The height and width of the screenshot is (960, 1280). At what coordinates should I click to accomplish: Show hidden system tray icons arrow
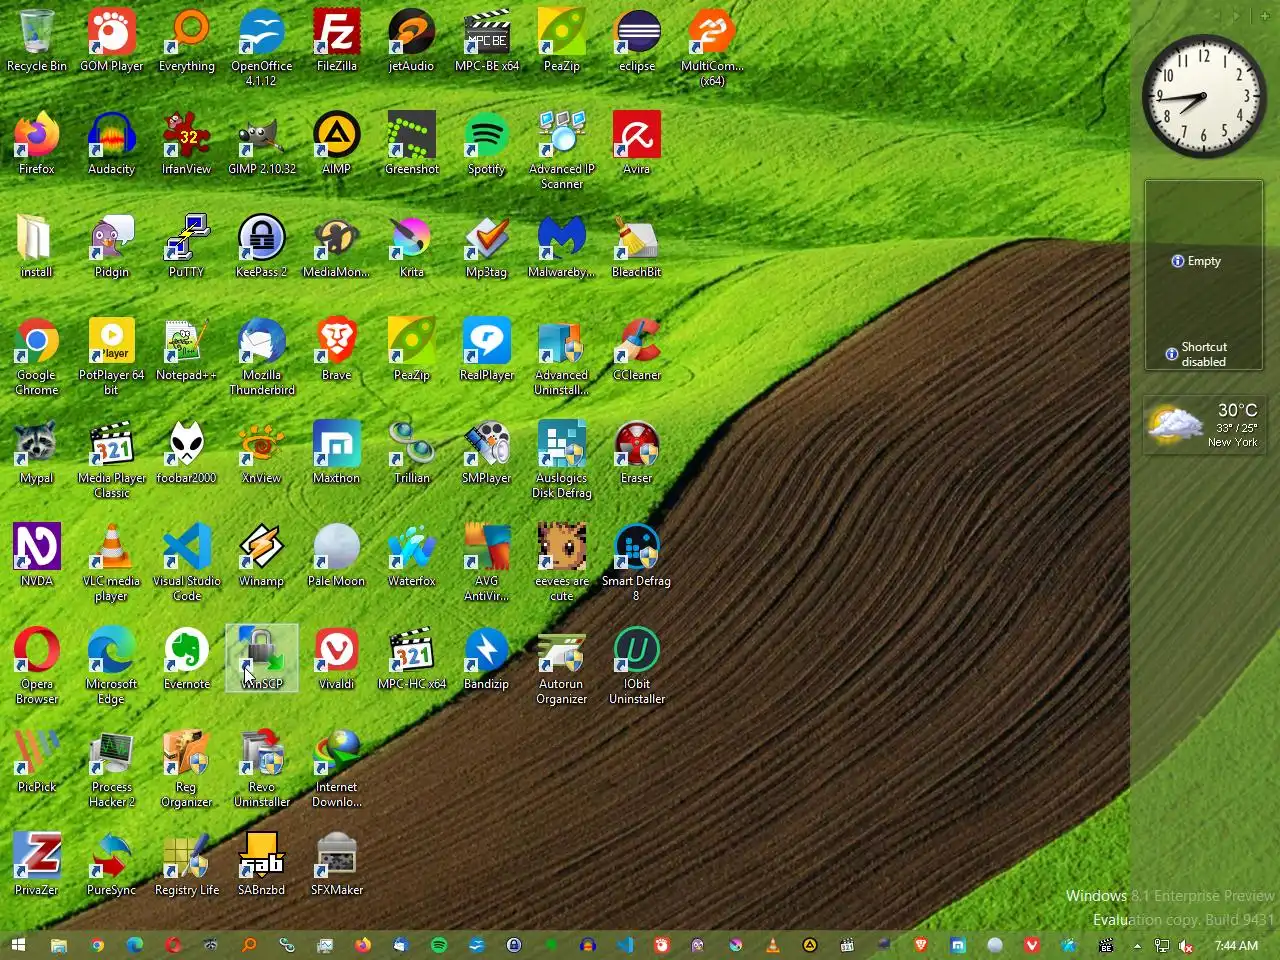click(x=1137, y=945)
